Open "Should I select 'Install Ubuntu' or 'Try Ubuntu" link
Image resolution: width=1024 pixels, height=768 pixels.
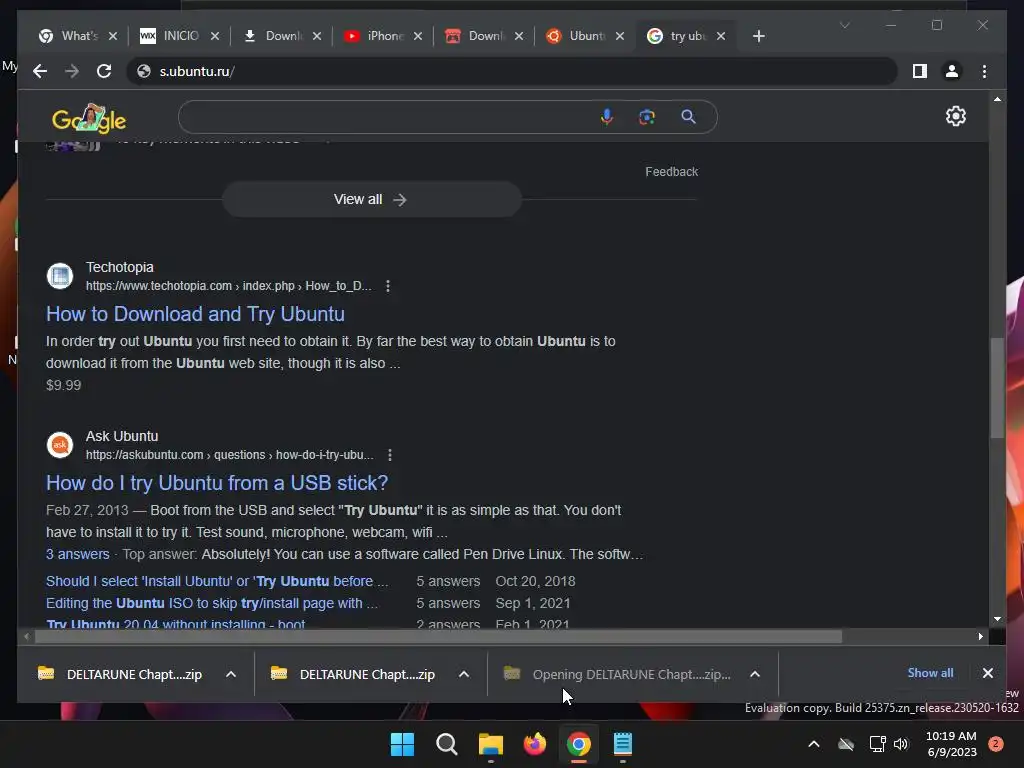coord(217,581)
